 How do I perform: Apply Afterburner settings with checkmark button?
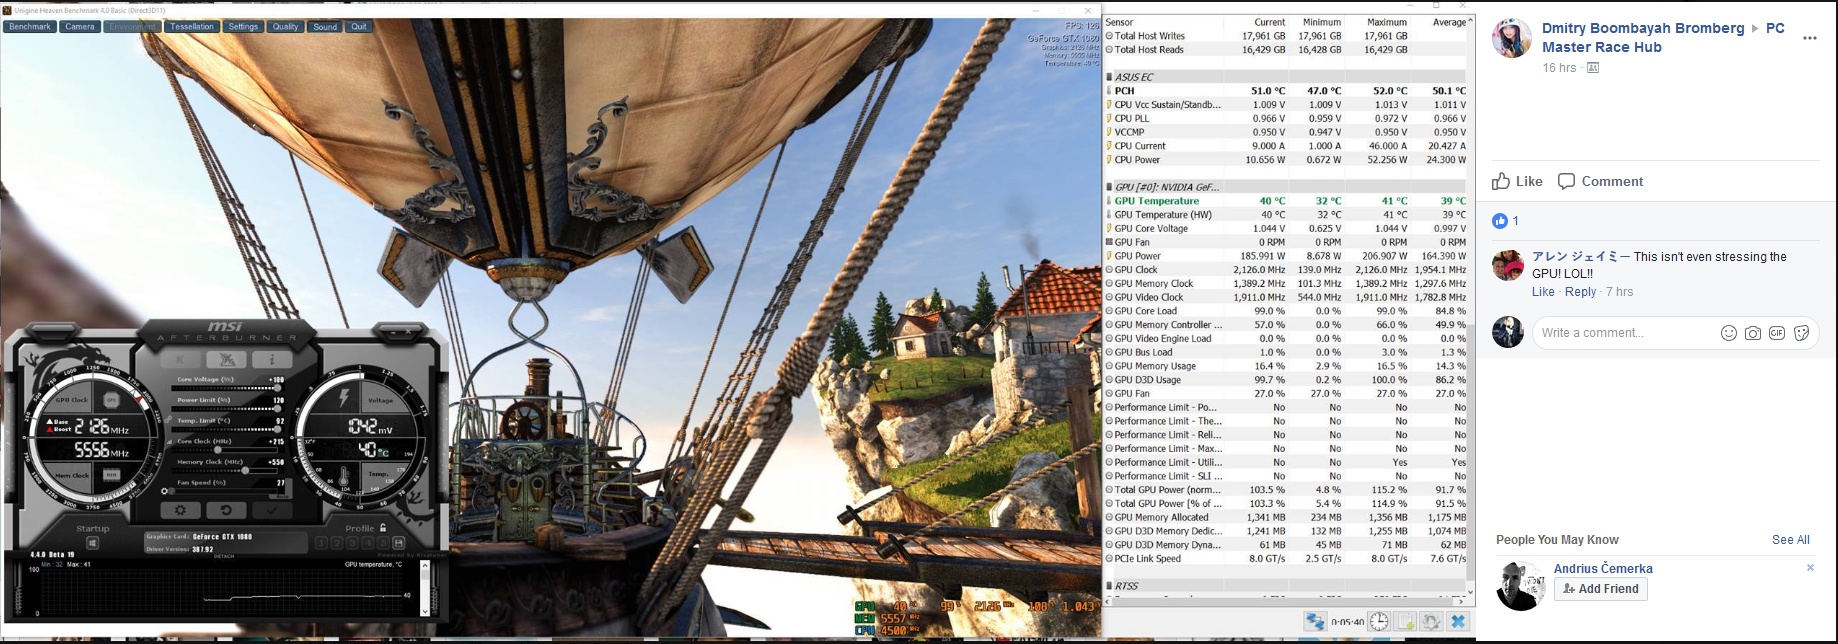coord(272,510)
